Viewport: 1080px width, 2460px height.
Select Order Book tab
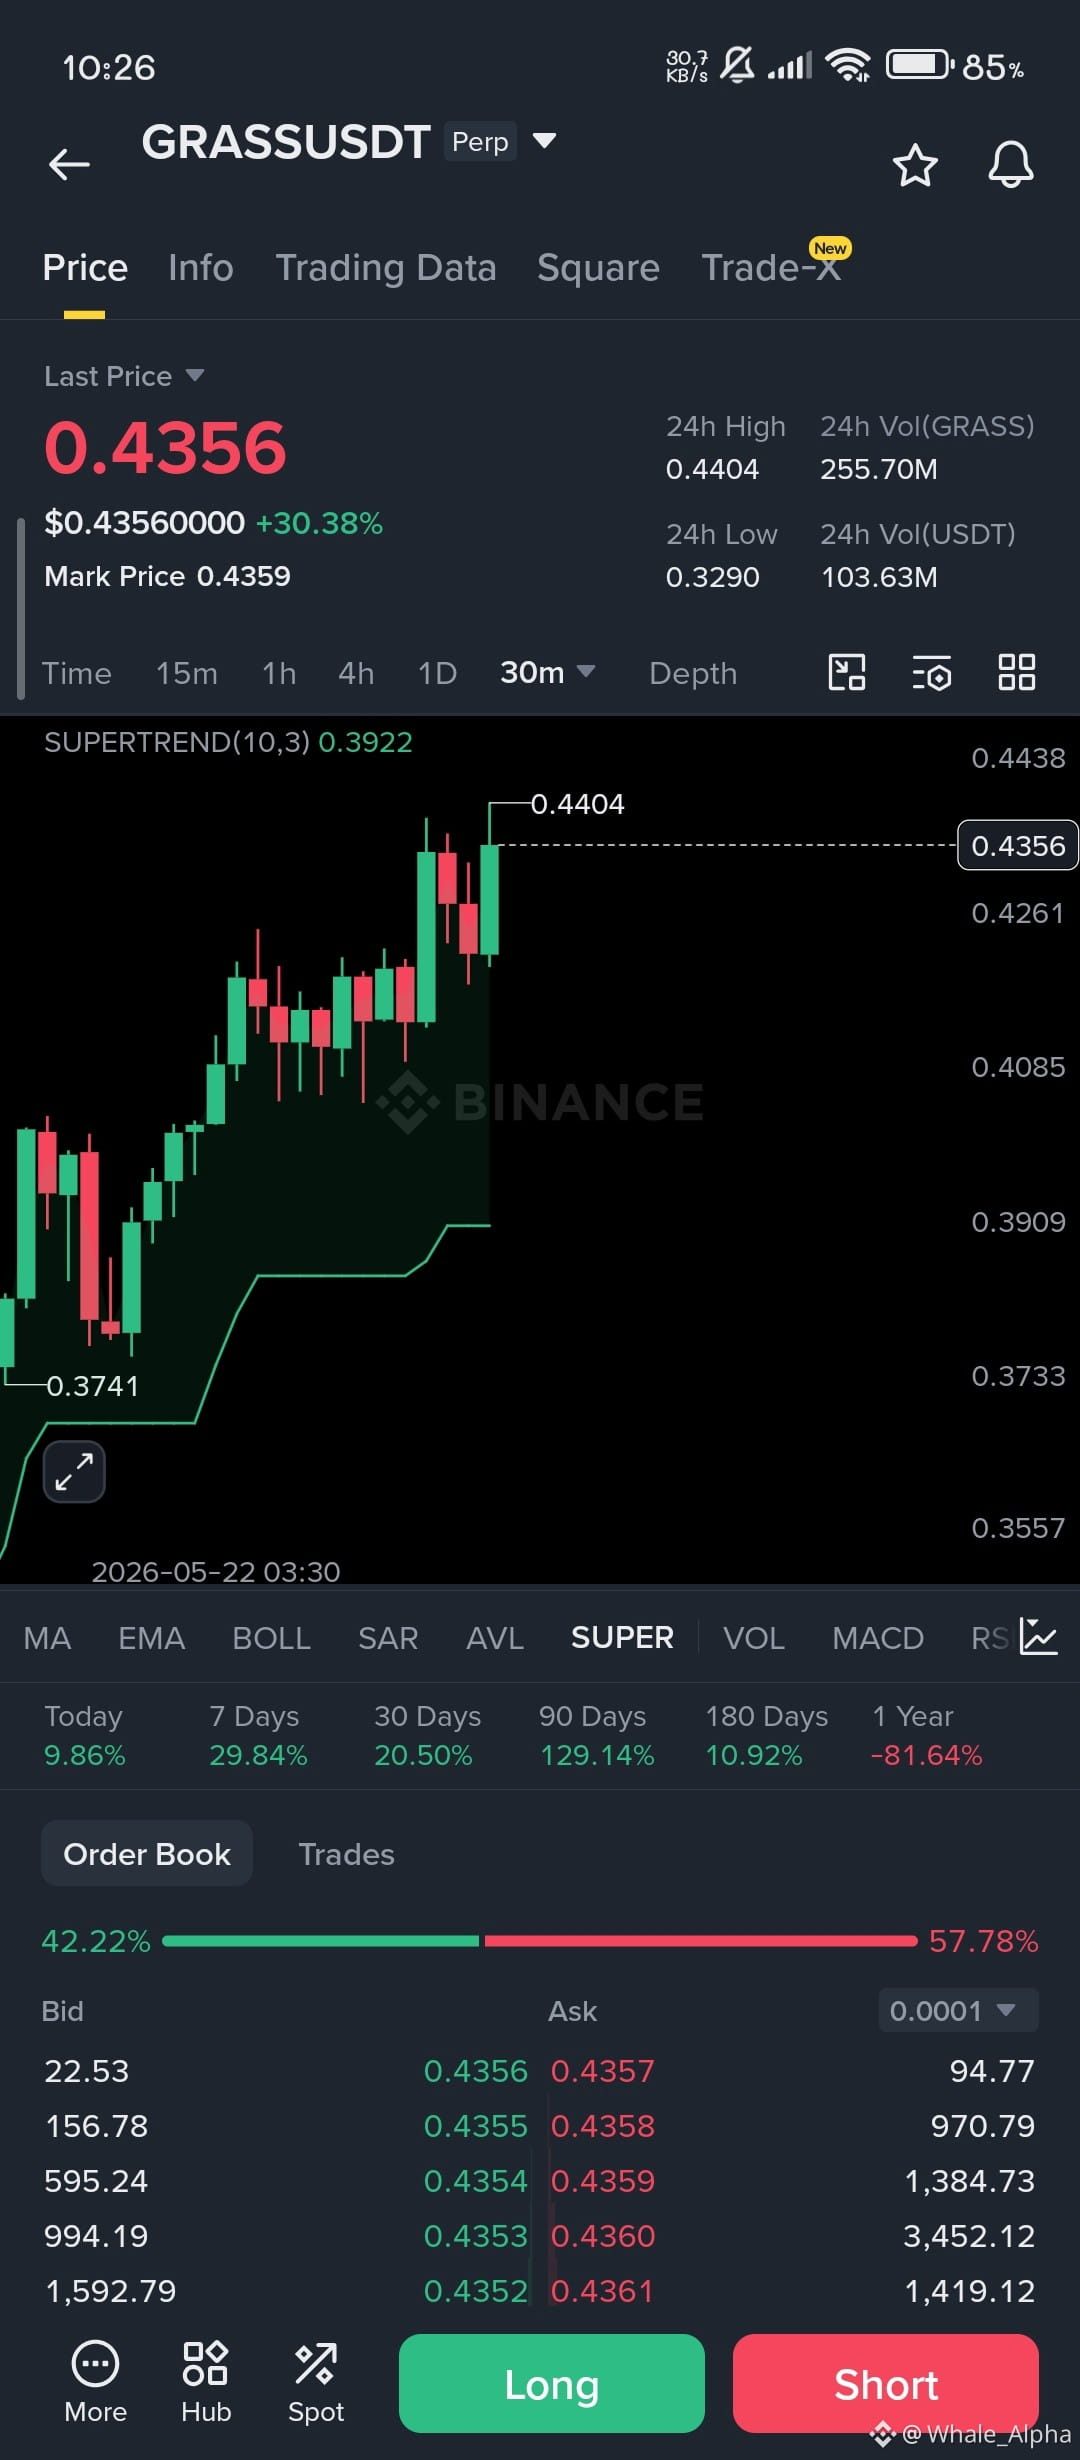tap(147, 1854)
